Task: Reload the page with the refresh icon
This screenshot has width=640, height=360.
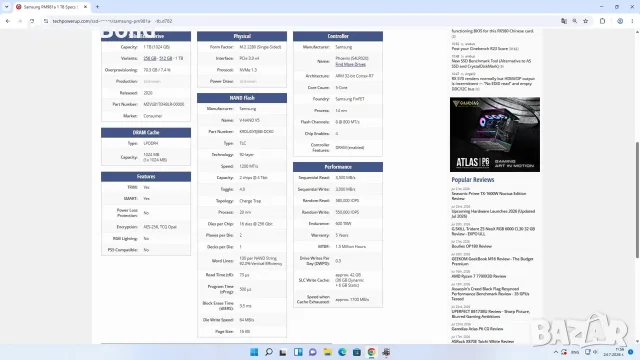Action: tap(32, 21)
